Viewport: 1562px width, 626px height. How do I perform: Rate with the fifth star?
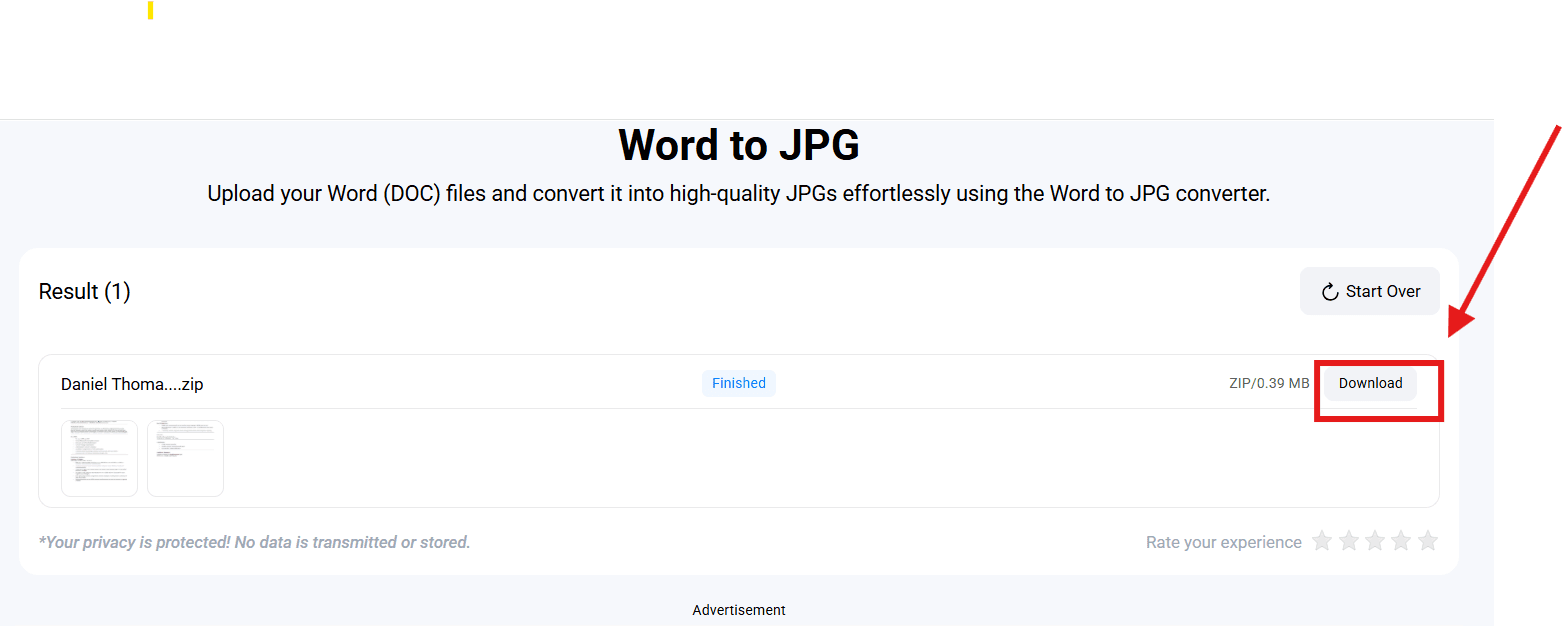(x=1428, y=542)
